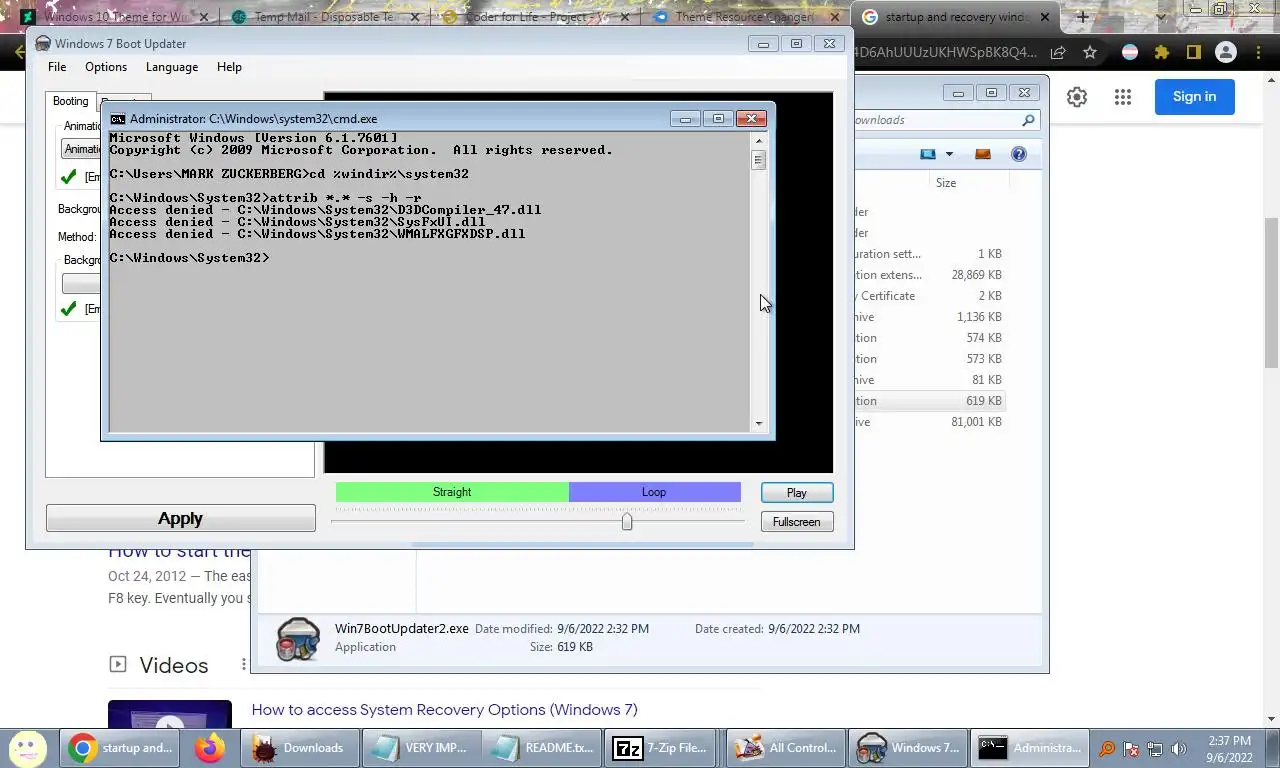The height and width of the screenshot is (768, 1280).
Task: Open the more-options dots beside the Videos heading
Action: coord(243,665)
